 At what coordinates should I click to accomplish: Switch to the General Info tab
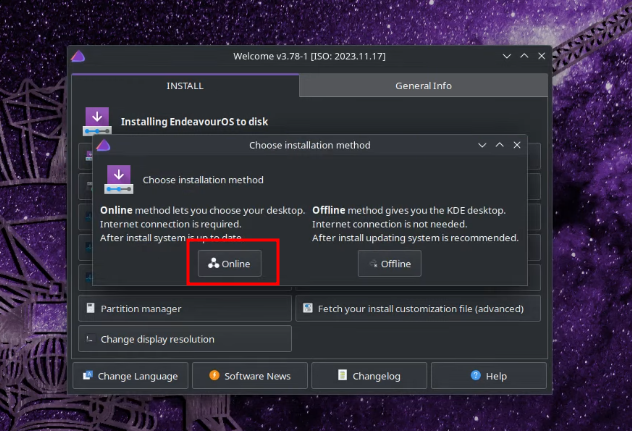coord(423,85)
